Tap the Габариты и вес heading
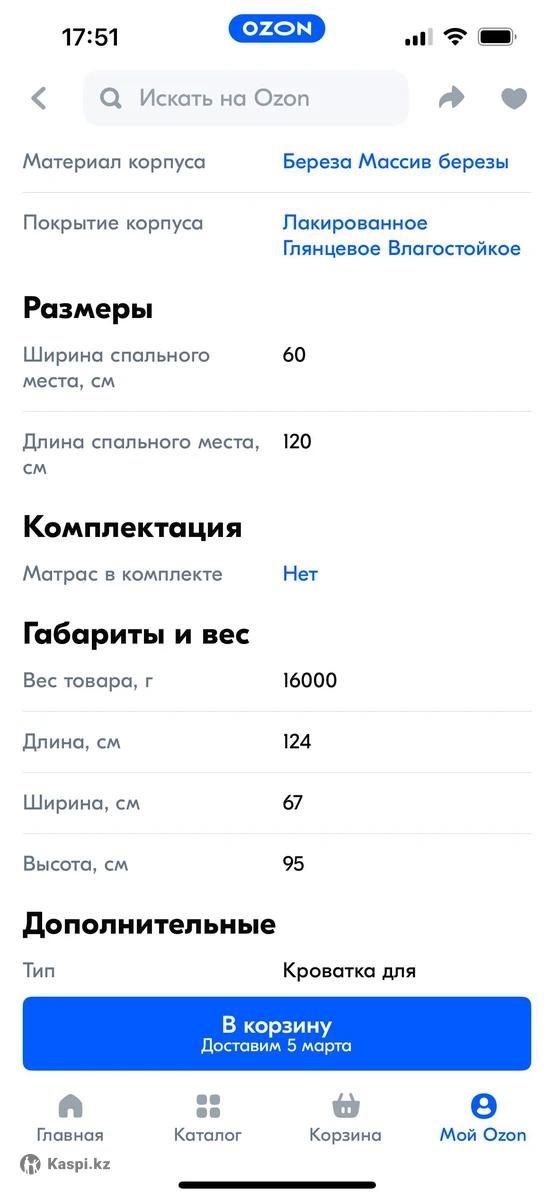 (136, 634)
